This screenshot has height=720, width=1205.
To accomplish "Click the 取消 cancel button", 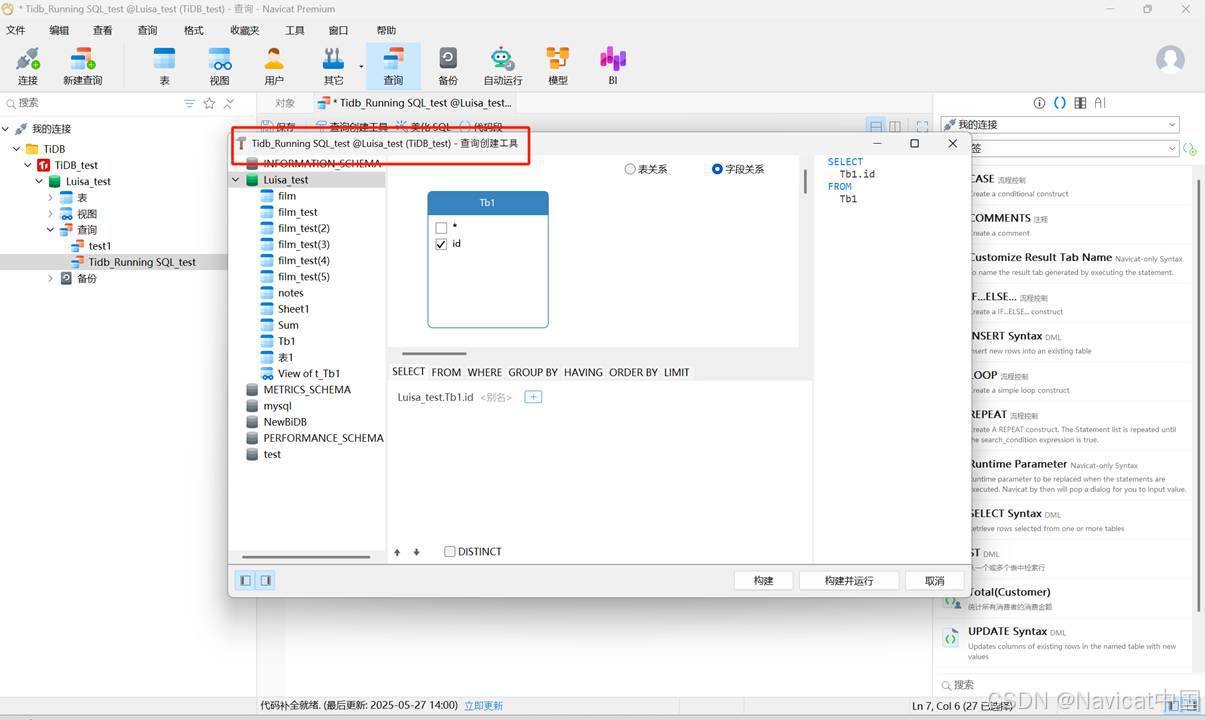I will pos(935,581).
